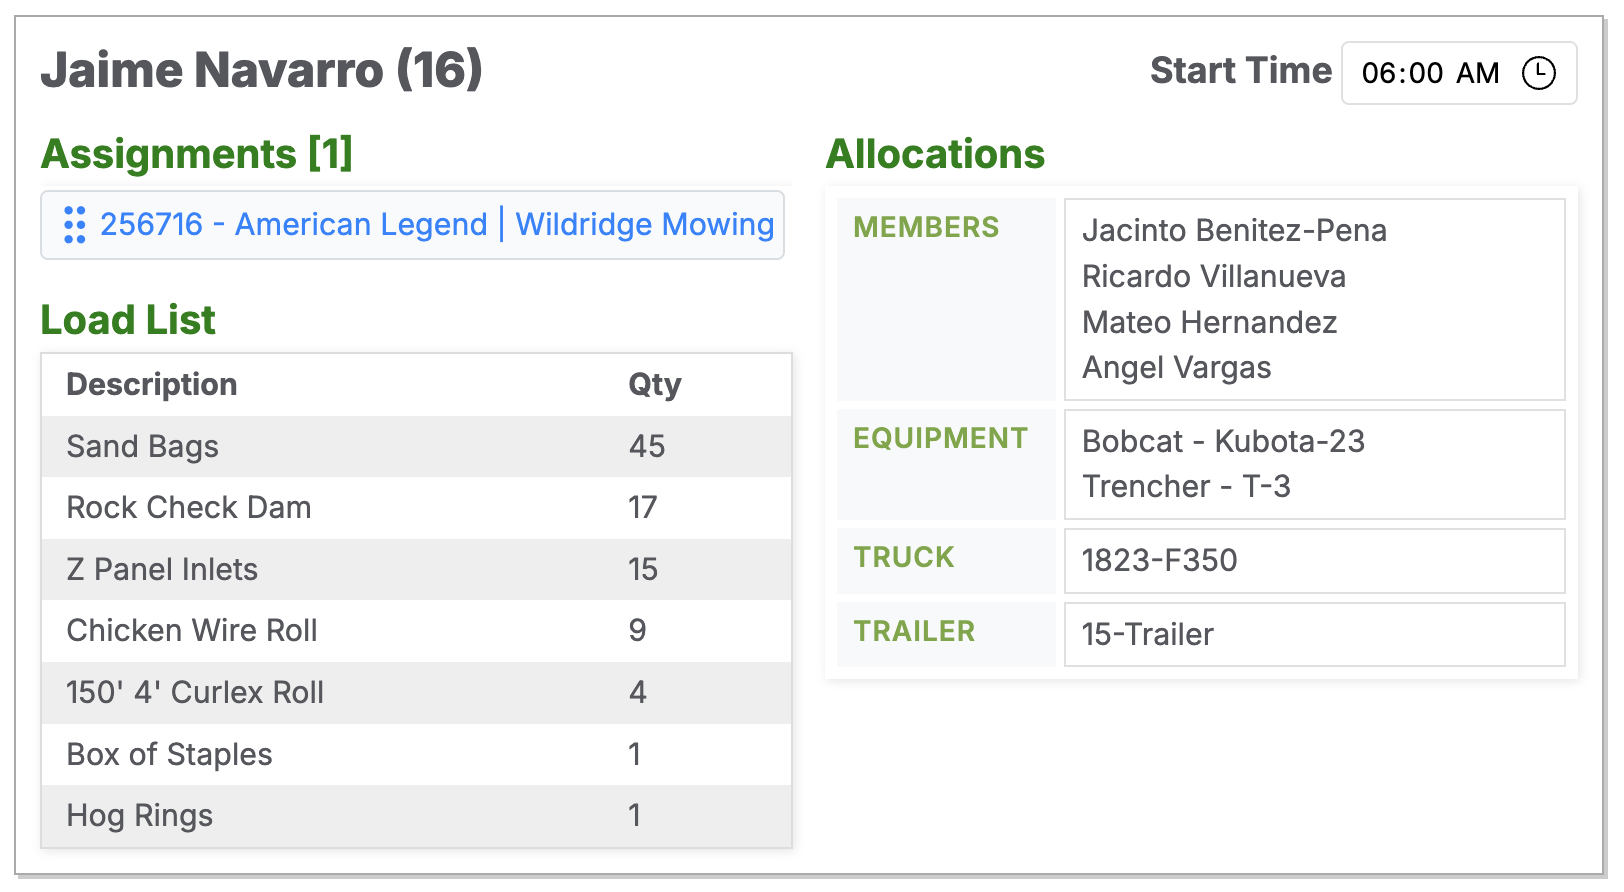Viewport: 1624px width, 892px height.
Task: Select the Sand Bags row in Load List
Action: [142, 447]
